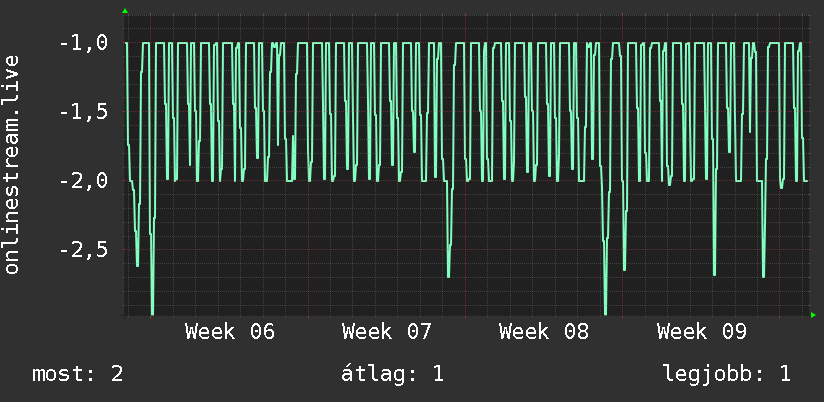Click the 'Week 09' x-axis label
The width and height of the screenshot is (824, 402).
point(702,332)
